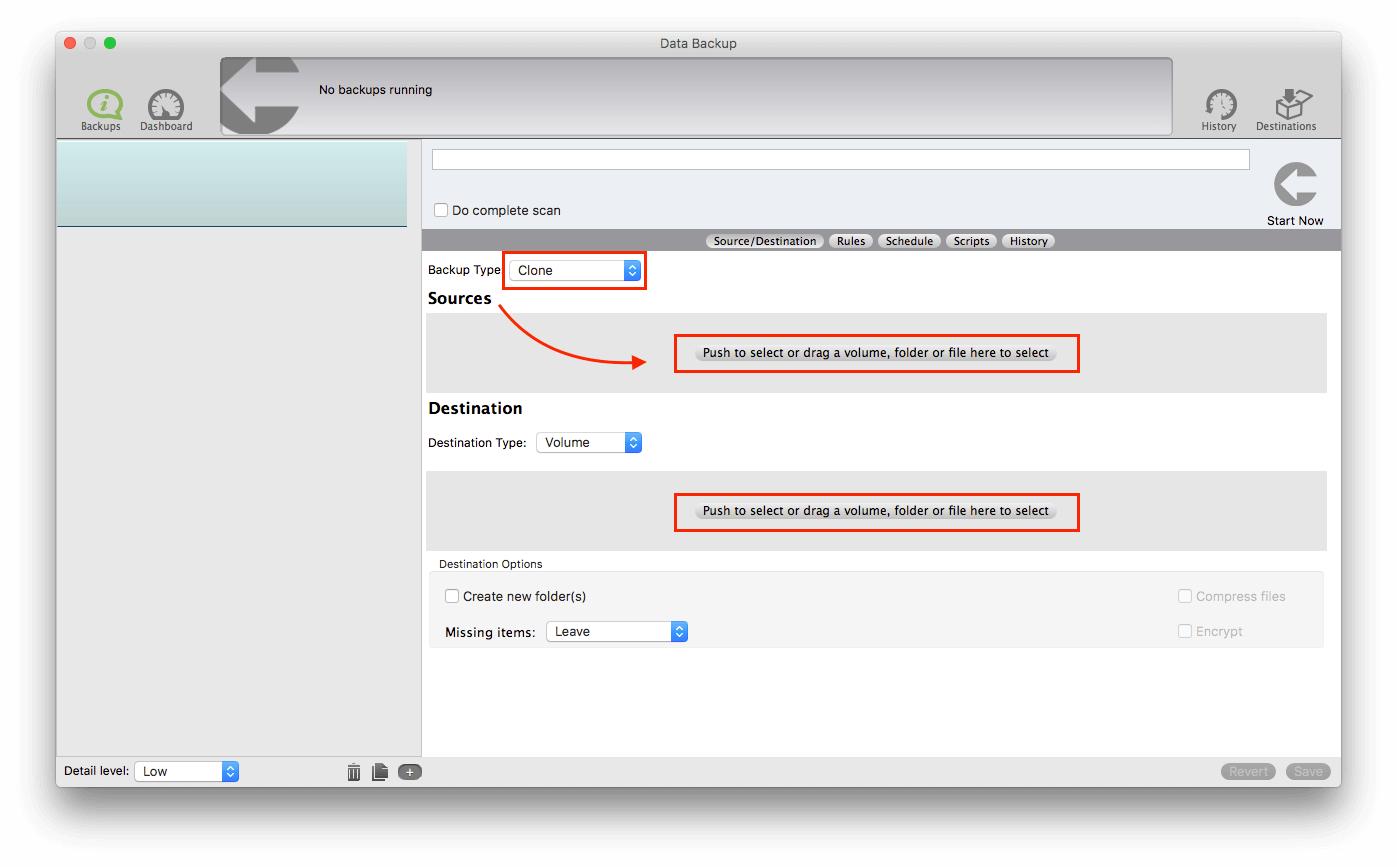Open the Dashboard gauge icon
This screenshot has height=867, width=1397.
click(166, 106)
